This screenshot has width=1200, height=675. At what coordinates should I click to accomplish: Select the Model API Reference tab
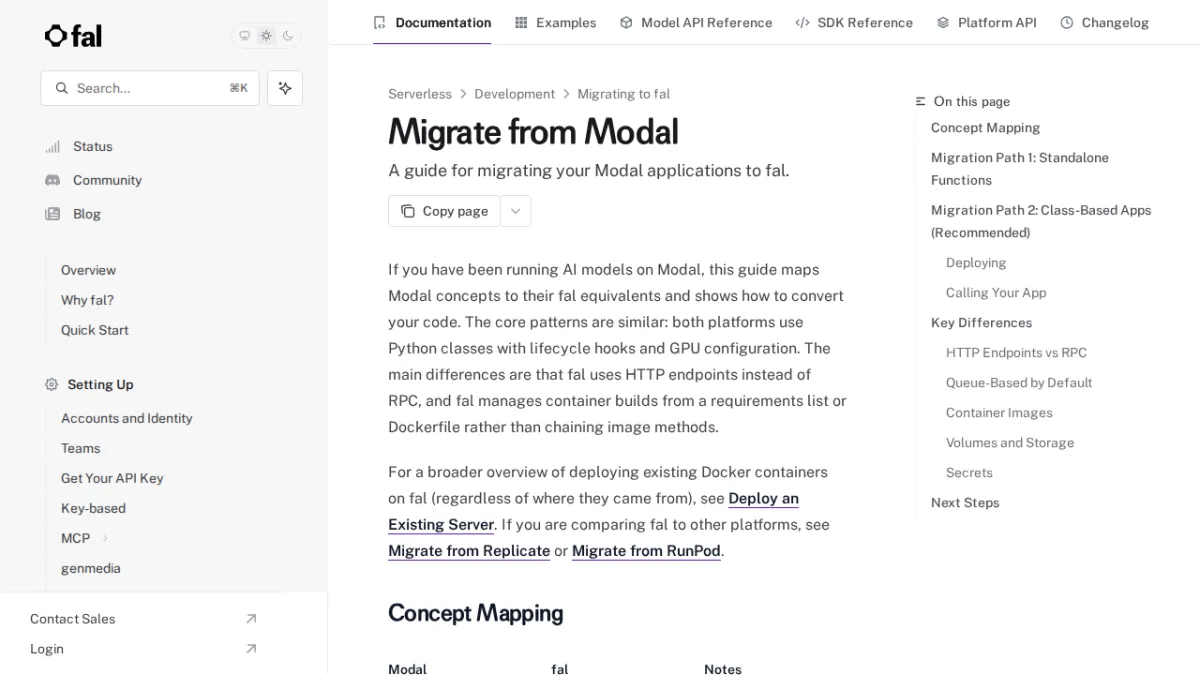pos(695,22)
